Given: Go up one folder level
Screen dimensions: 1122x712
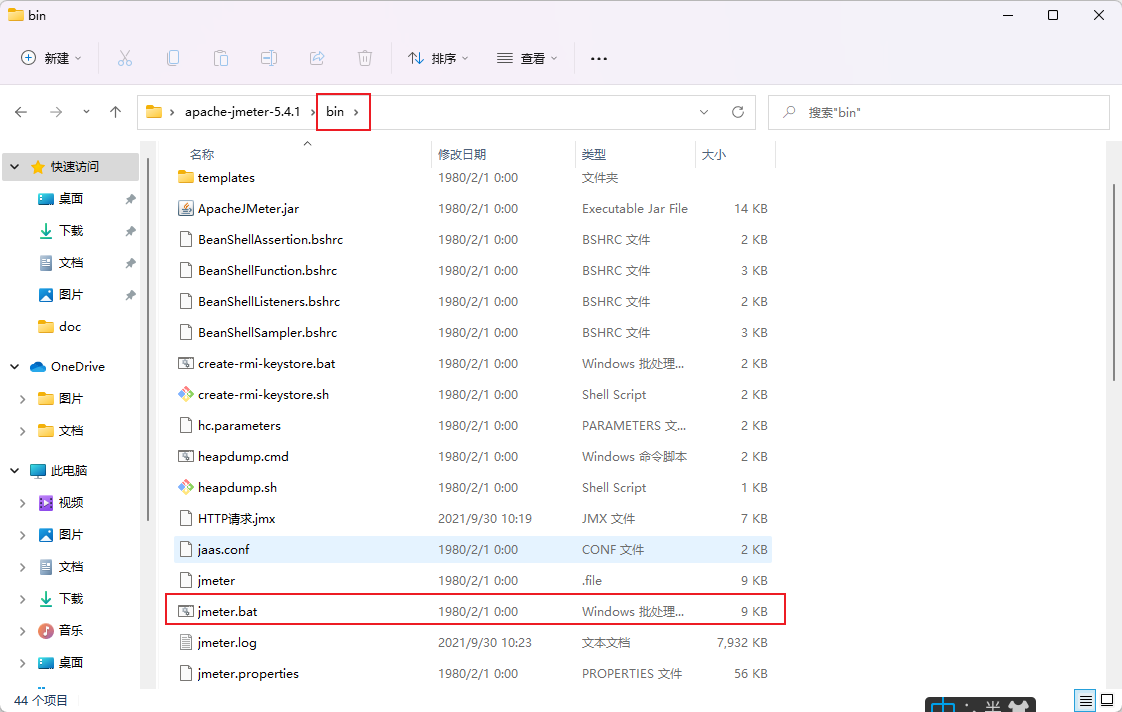Looking at the screenshot, I should (x=115, y=112).
